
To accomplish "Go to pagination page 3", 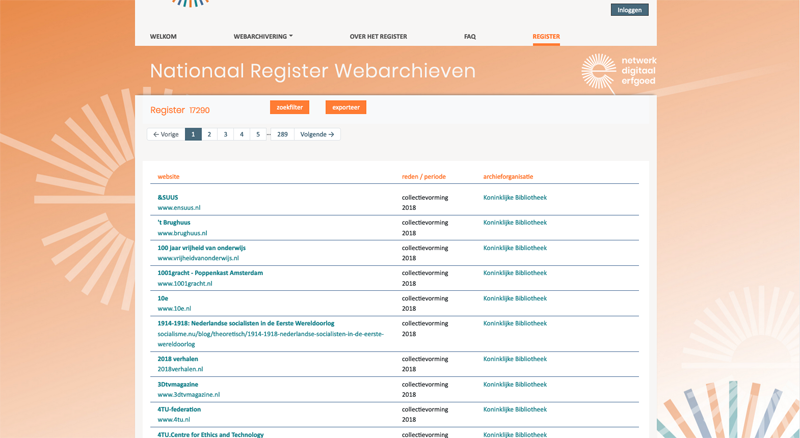I will coord(226,134).
